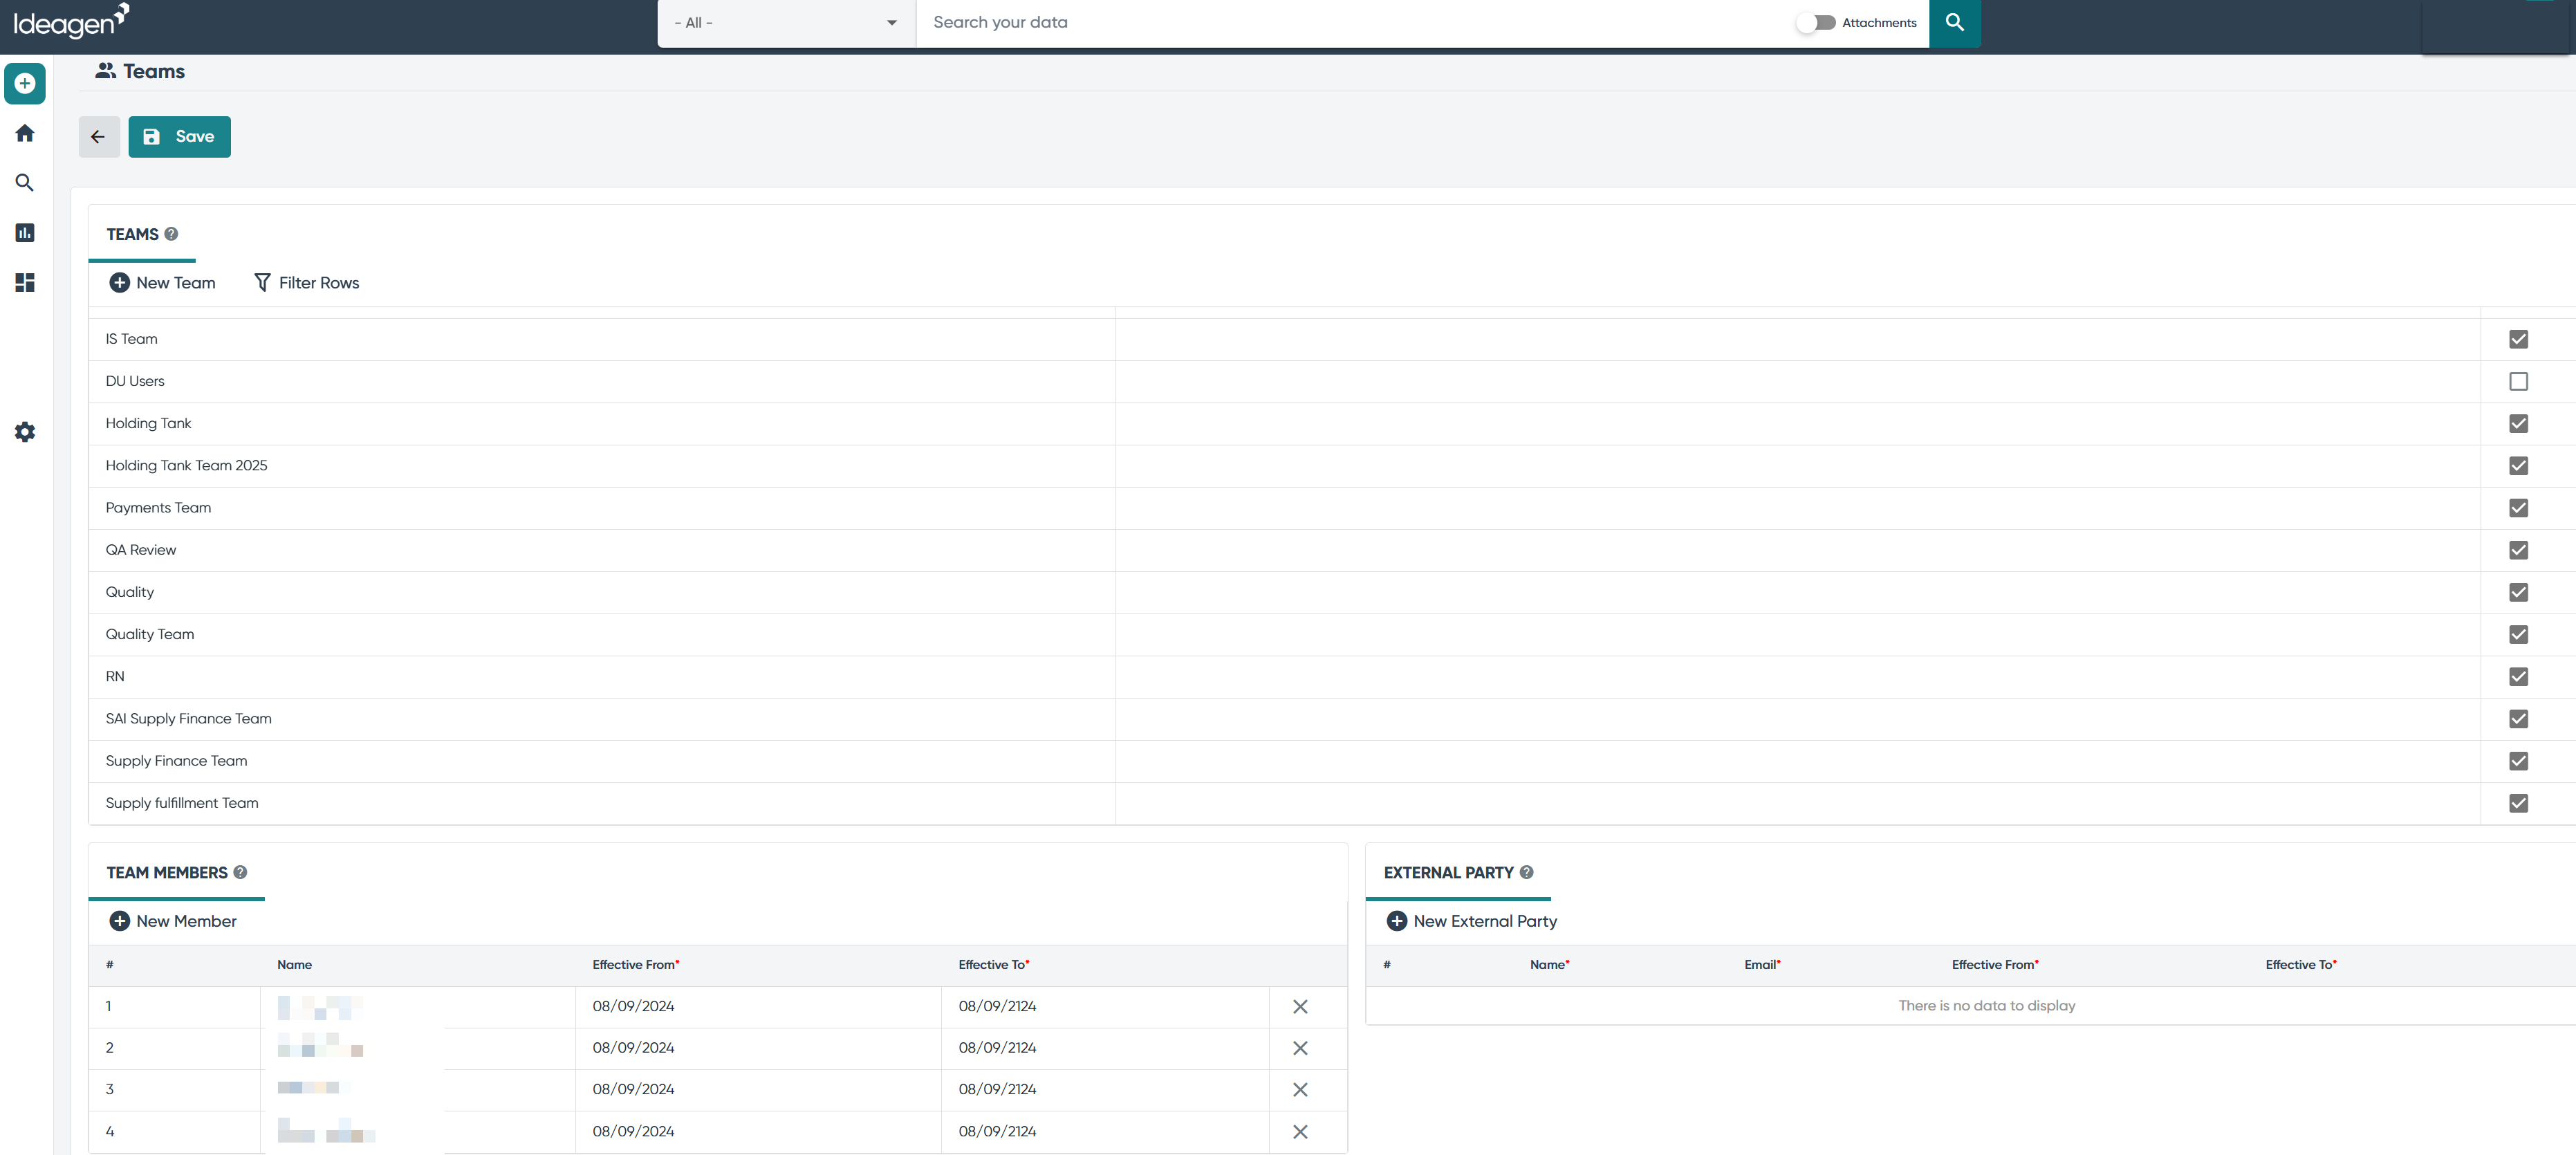Viewport: 2576px width, 1155px height.
Task: Toggle the Attachments switch
Action: coord(1816,23)
